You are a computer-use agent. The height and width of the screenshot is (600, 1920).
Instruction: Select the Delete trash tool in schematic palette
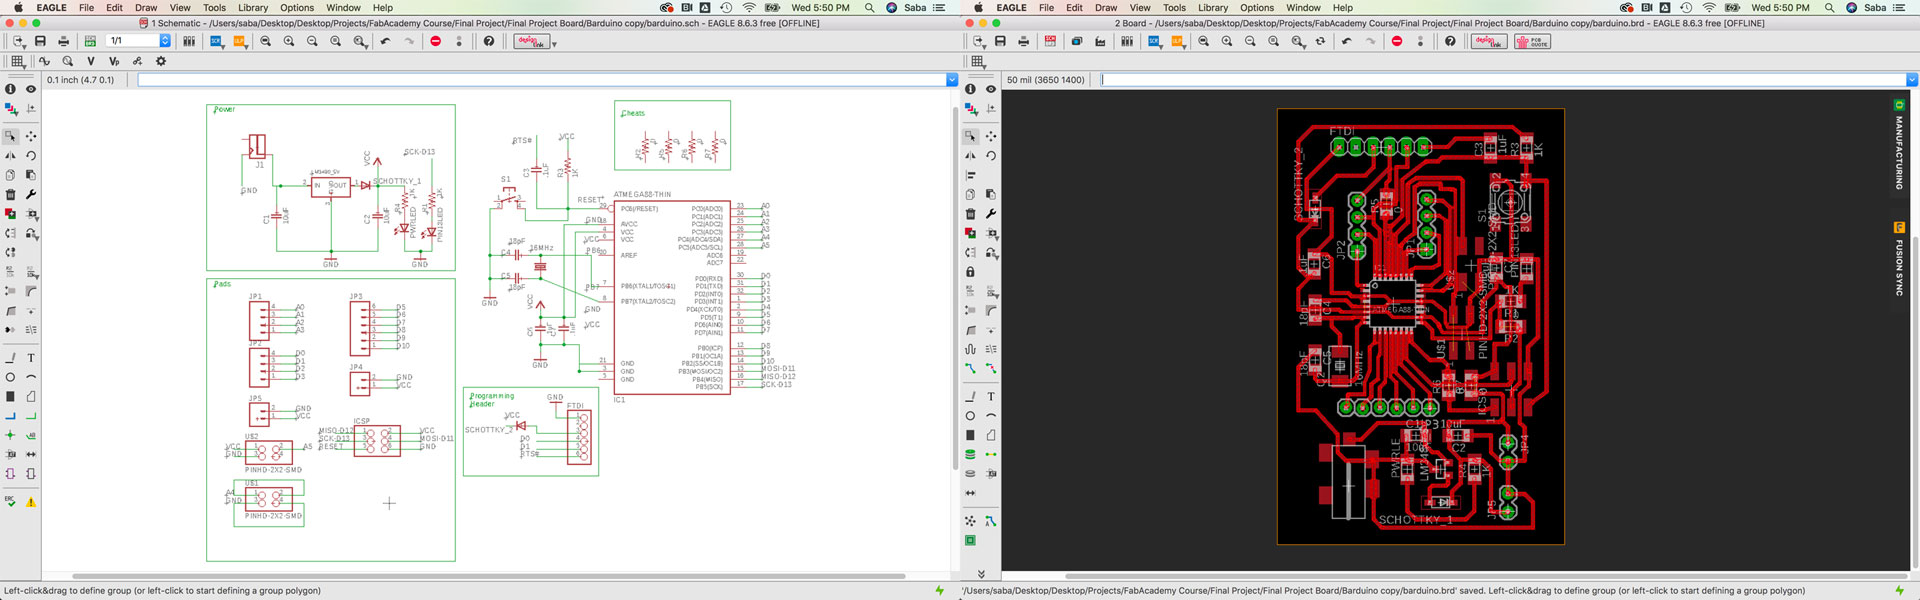[x=10, y=194]
